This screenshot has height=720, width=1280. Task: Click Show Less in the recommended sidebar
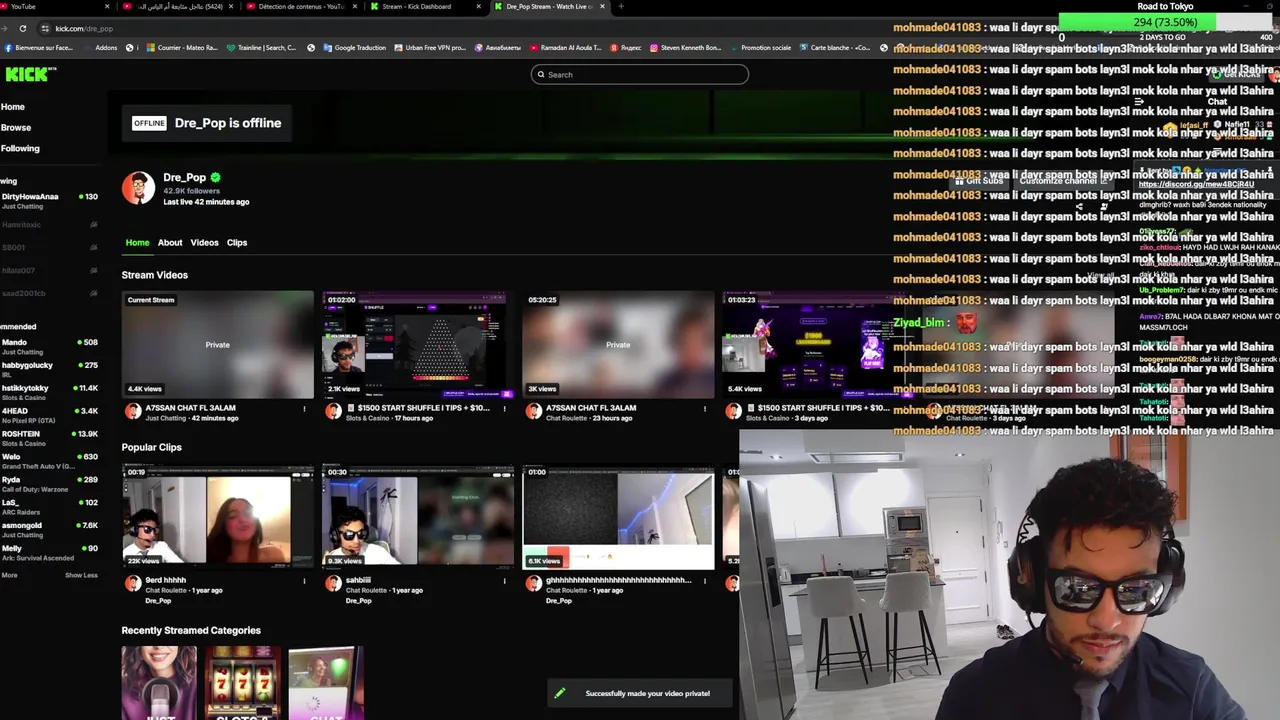coord(81,575)
